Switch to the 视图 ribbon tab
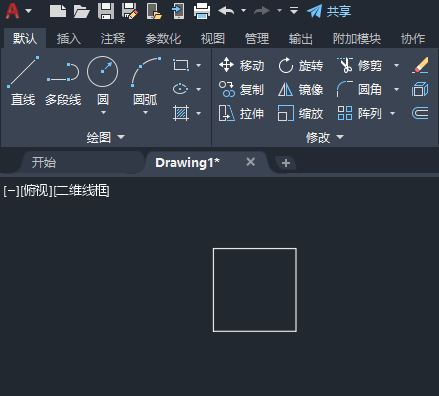Viewport: 439px width, 396px height. 213,39
